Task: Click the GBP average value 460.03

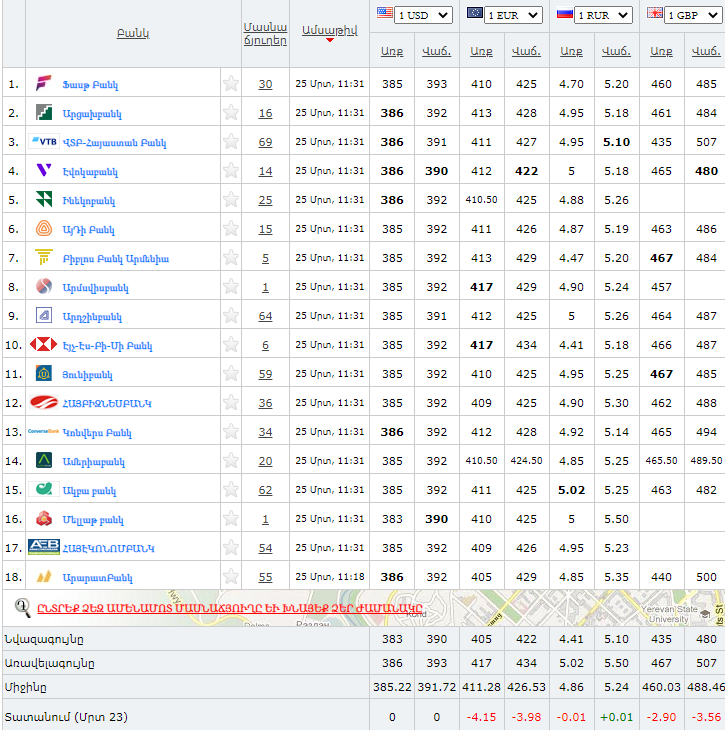Action: (661, 687)
